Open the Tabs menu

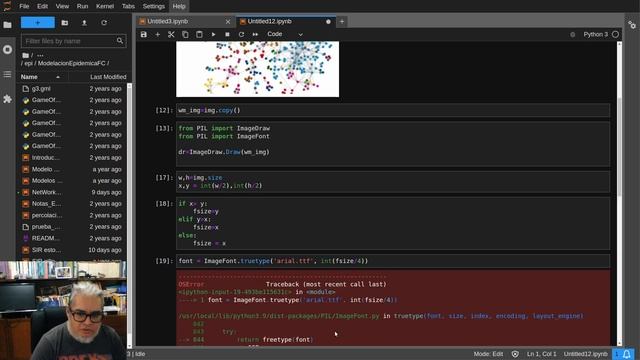coord(128,6)
